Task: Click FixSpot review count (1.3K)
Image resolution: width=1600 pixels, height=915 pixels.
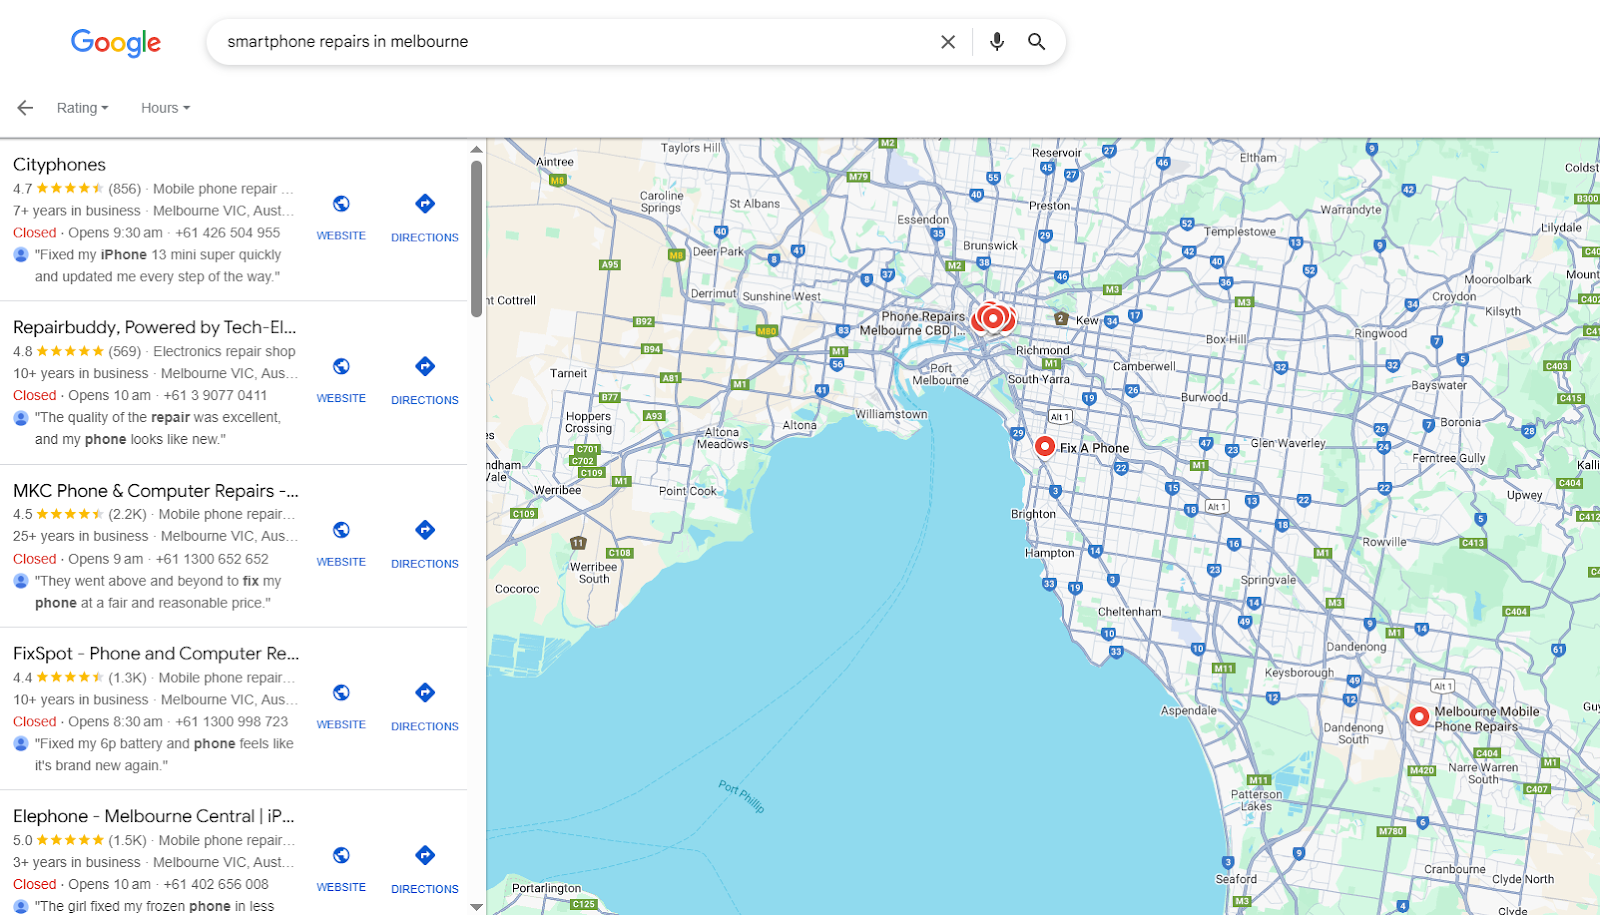Action: pyautogui.click(x=127, y=678)
